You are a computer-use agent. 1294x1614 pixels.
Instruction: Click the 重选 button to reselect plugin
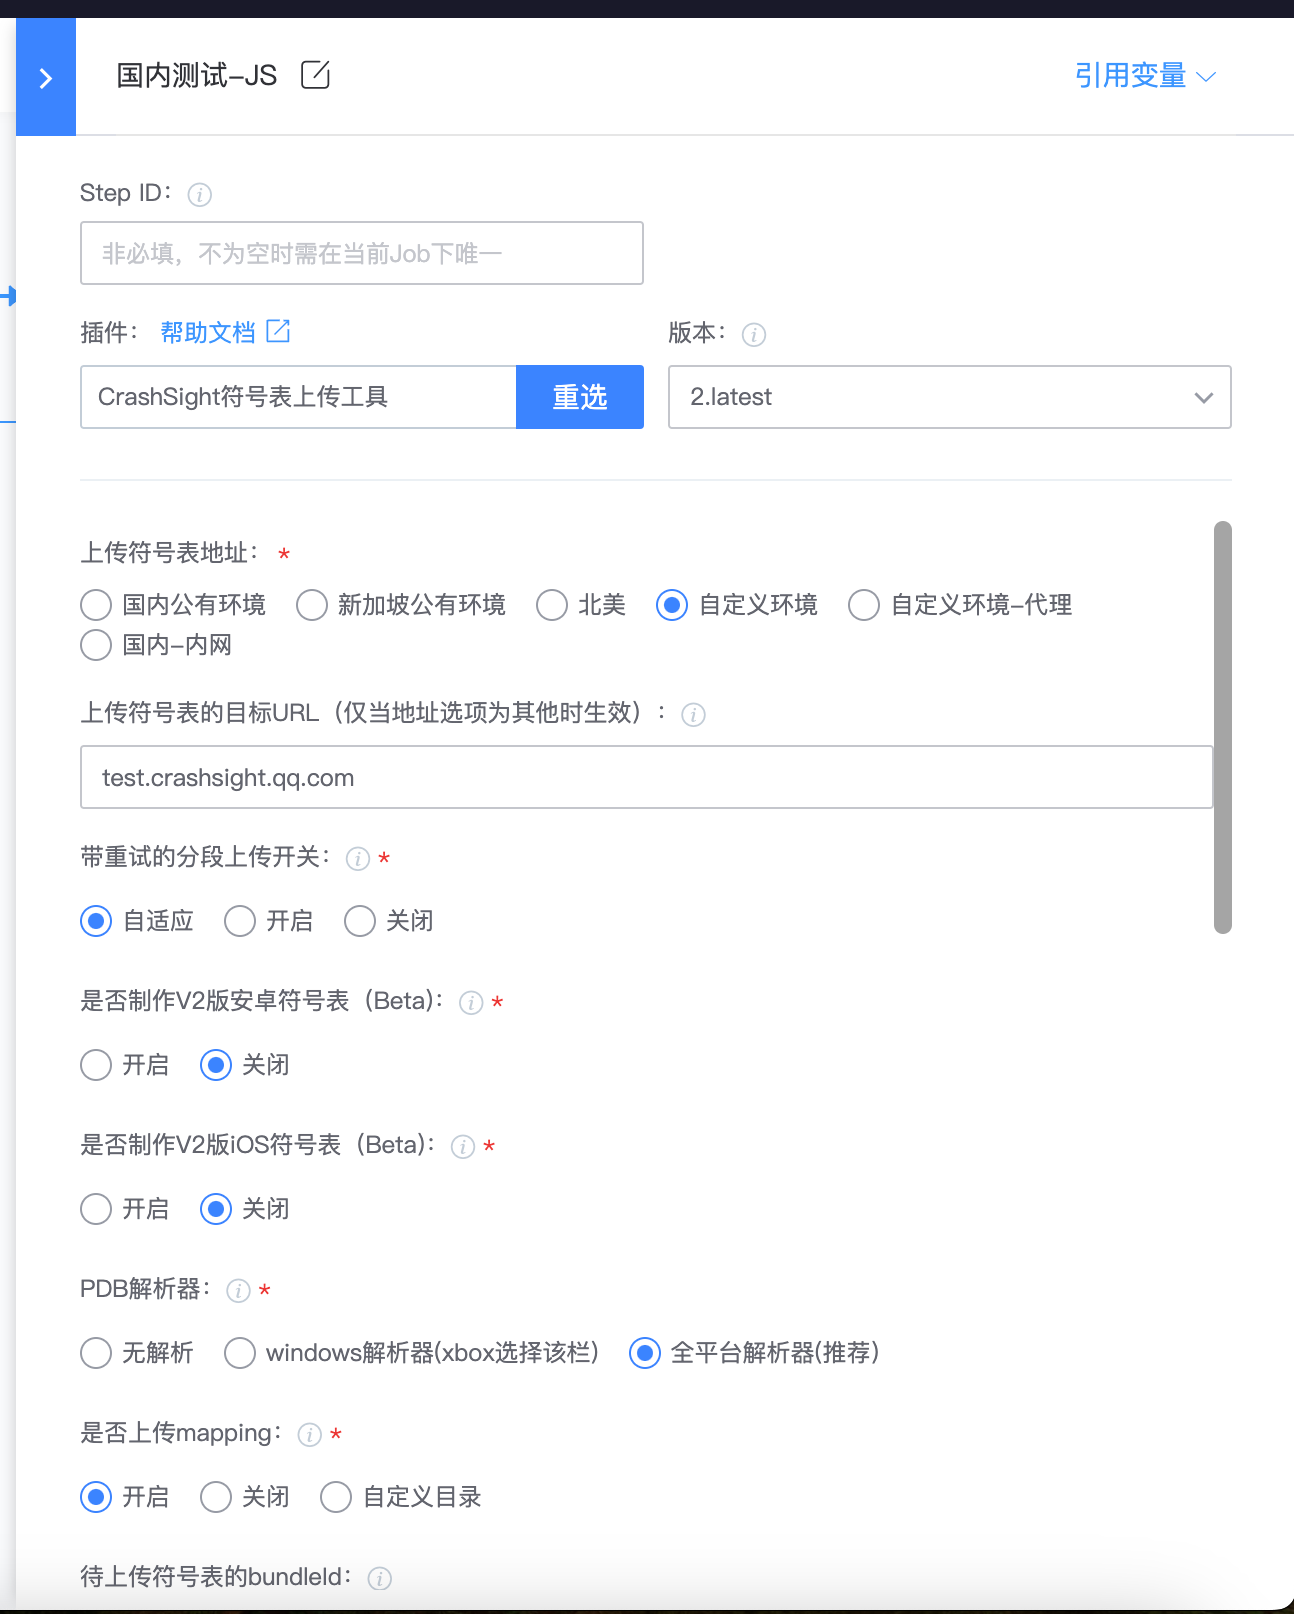[580, 397]
